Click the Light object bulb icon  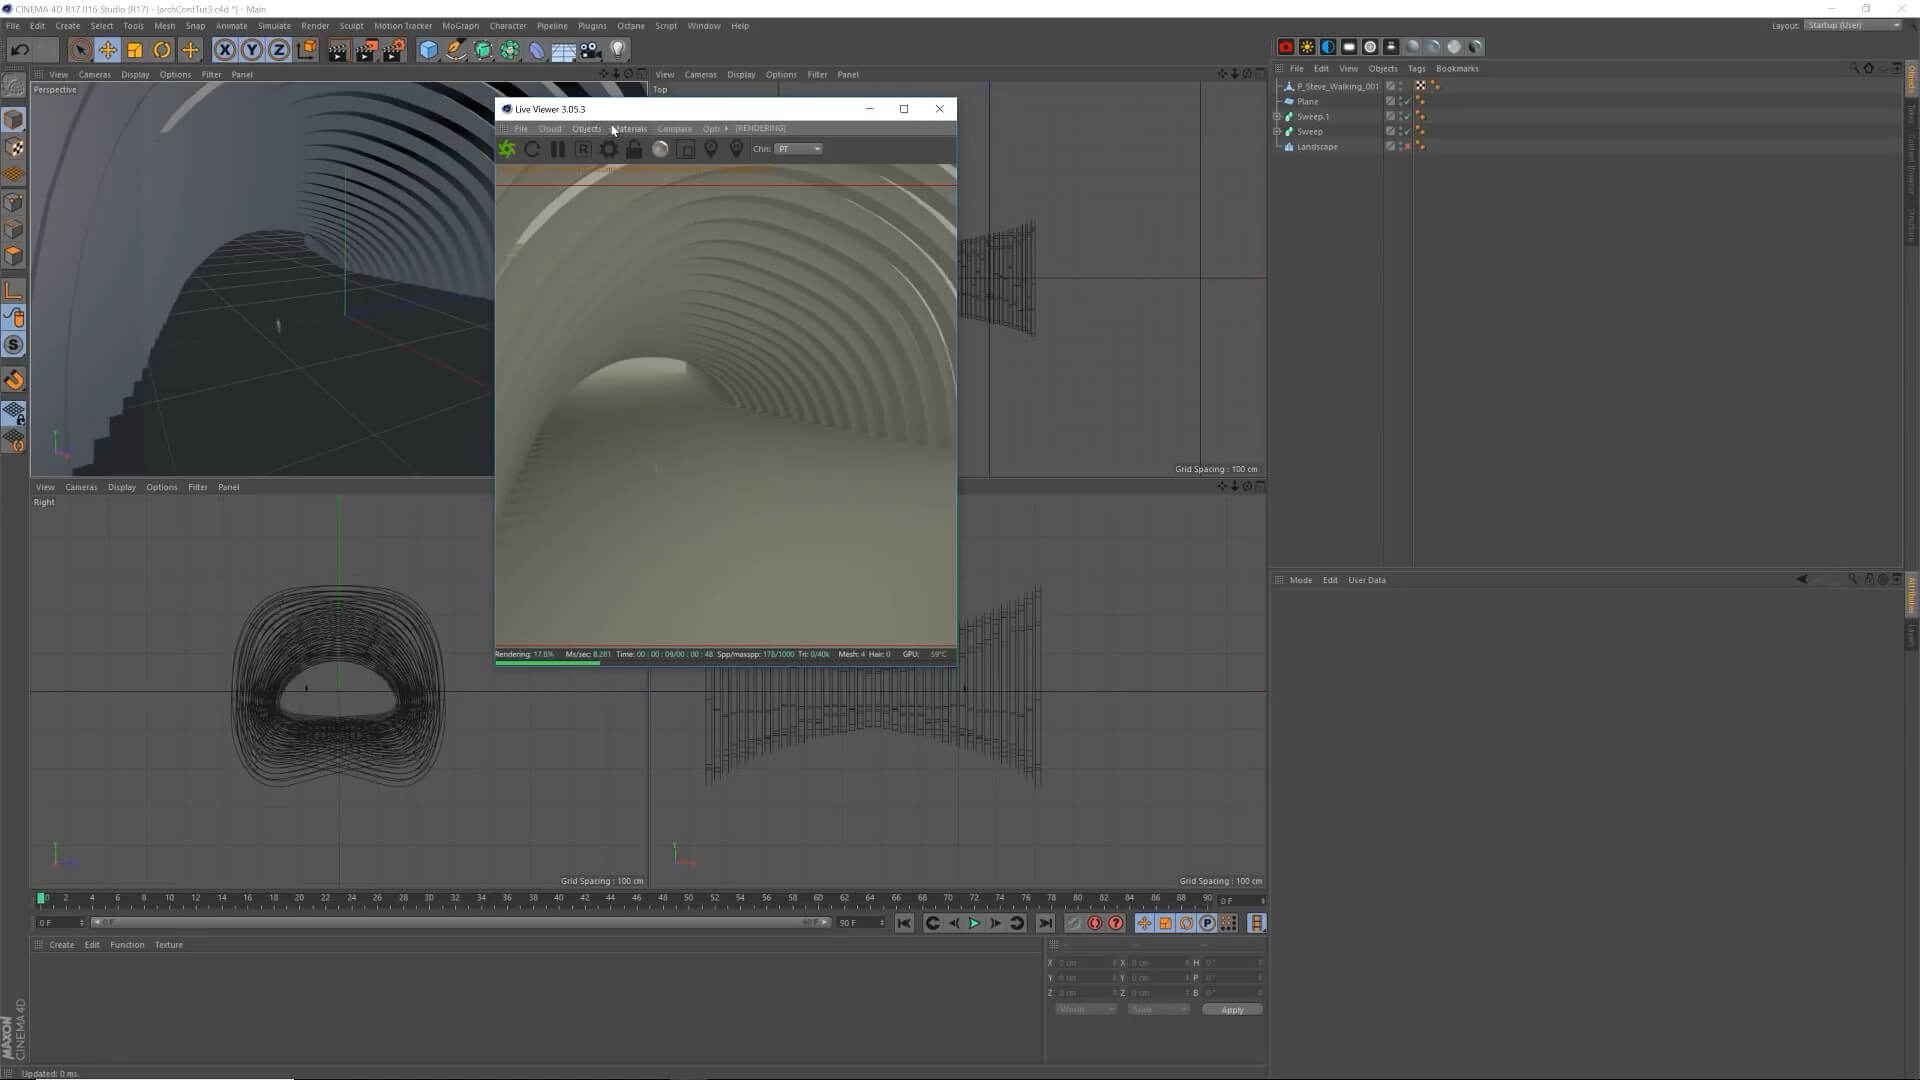click(x=618, y=50)
